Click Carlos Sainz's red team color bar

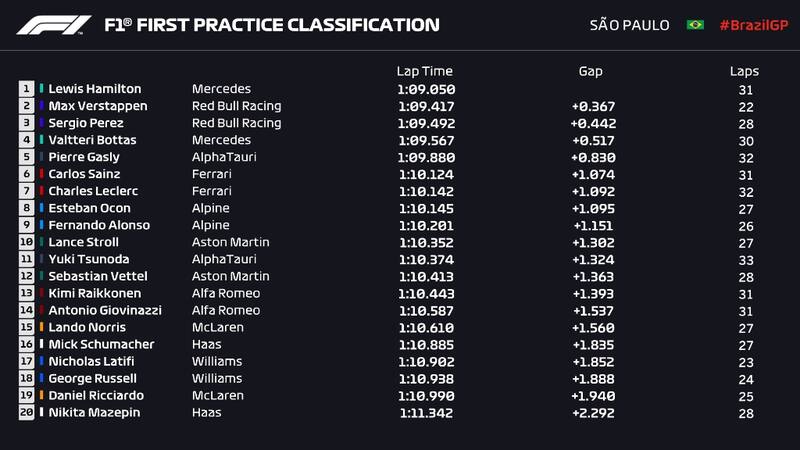[42, 174]
